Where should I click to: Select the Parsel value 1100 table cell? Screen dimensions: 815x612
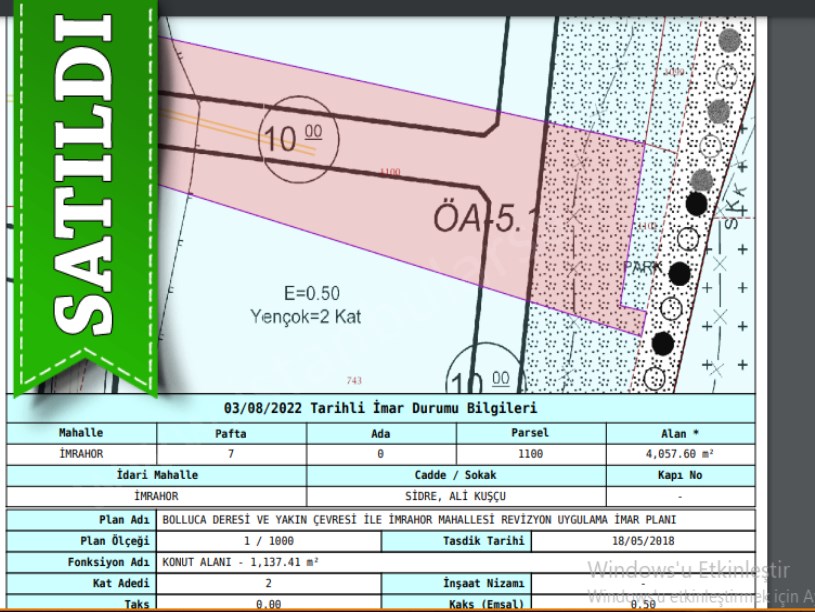pyautogui.click(x=530, y=453)
